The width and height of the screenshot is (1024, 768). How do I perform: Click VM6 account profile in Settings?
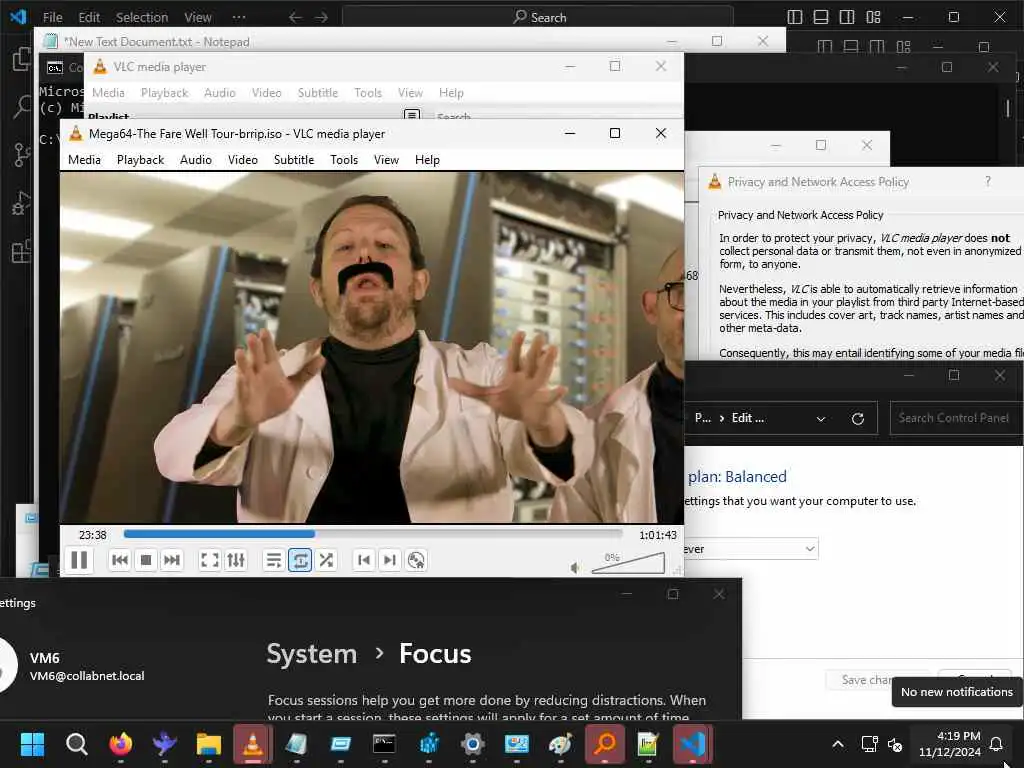pos(72,666)
